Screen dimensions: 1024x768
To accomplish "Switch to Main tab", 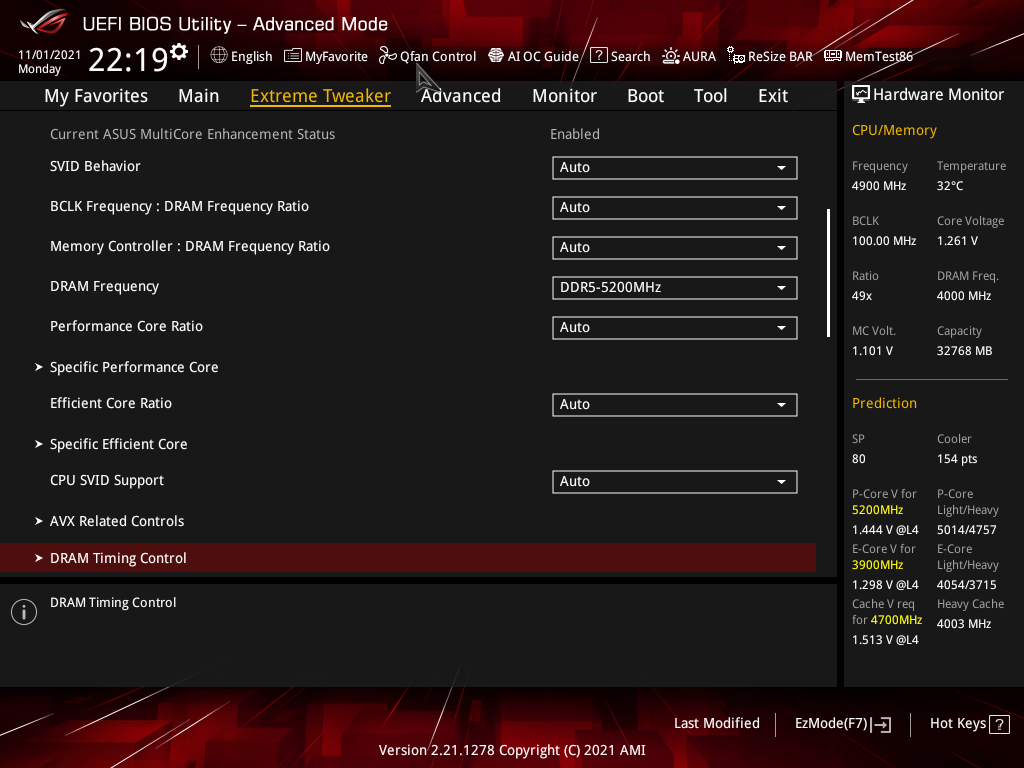I will [x=199, y=96].
